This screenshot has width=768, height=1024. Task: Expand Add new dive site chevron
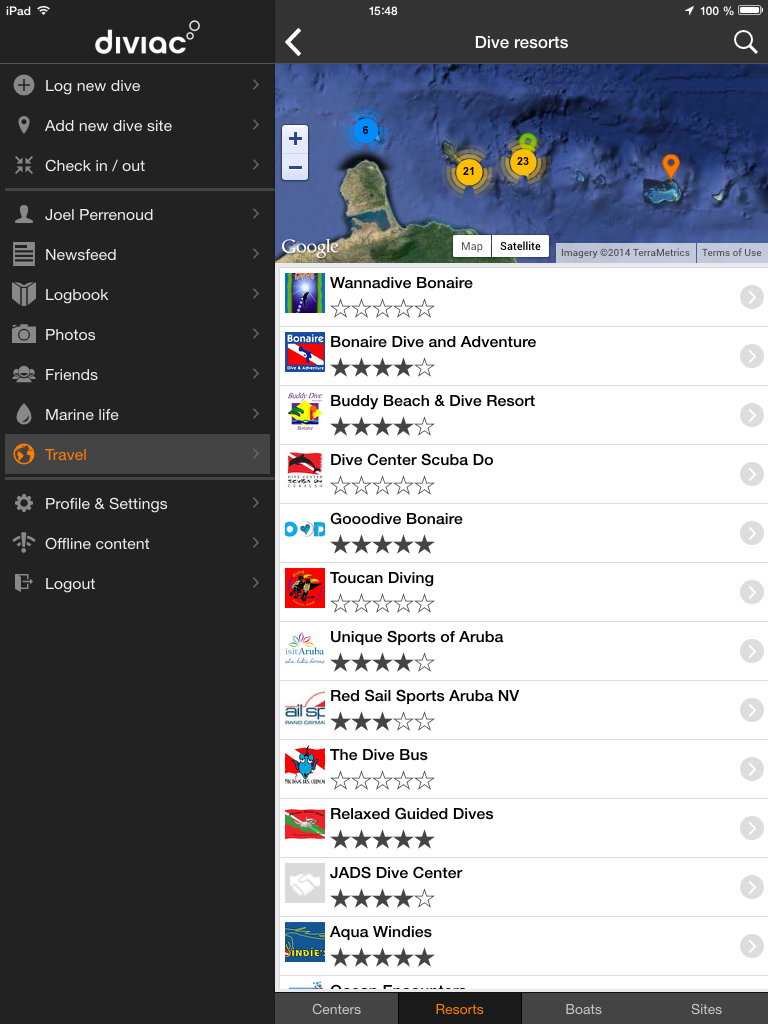(255, 125)
